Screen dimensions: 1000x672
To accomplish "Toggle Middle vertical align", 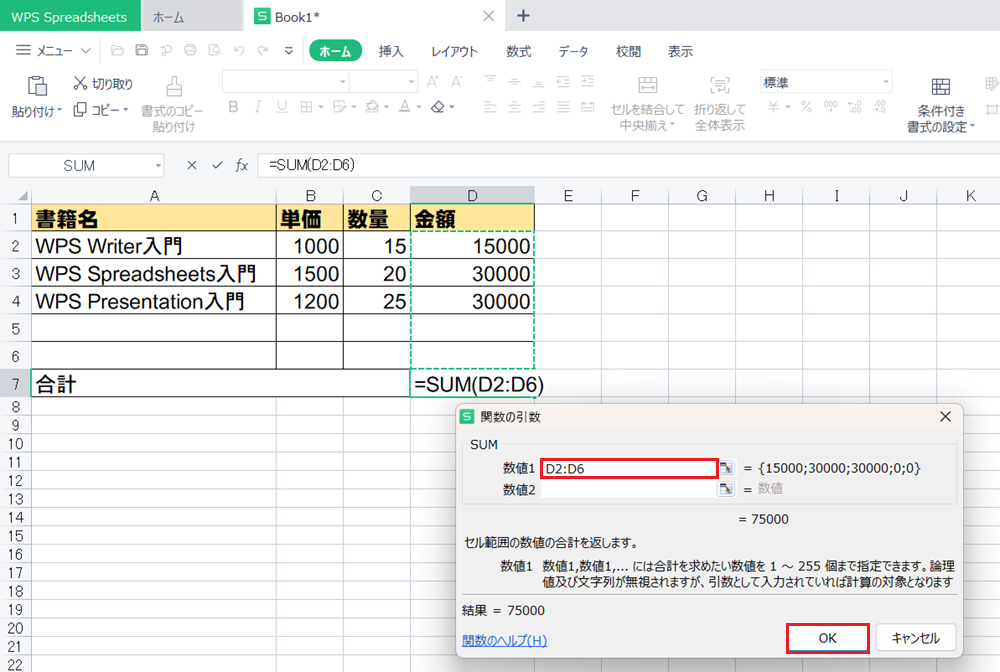I will (x=515, y=81).
